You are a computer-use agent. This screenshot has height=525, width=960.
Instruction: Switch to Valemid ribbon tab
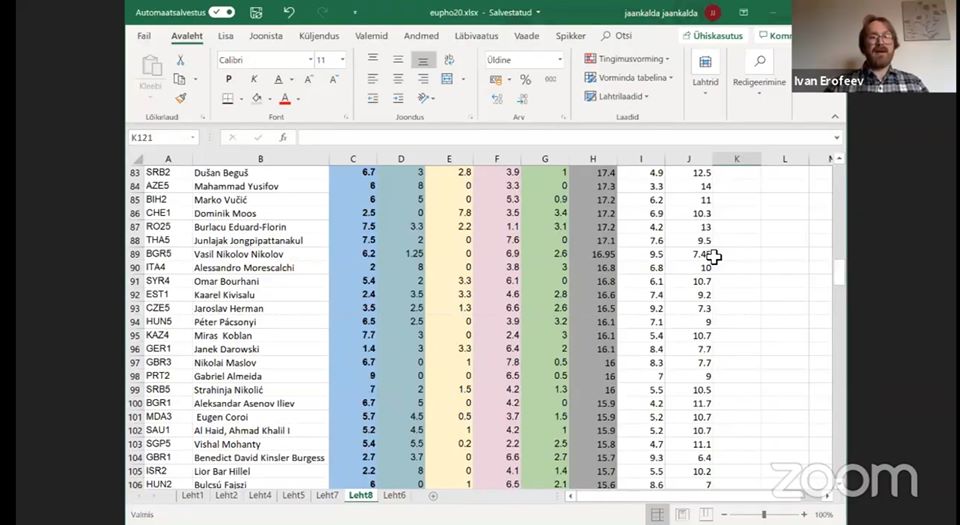372,36
